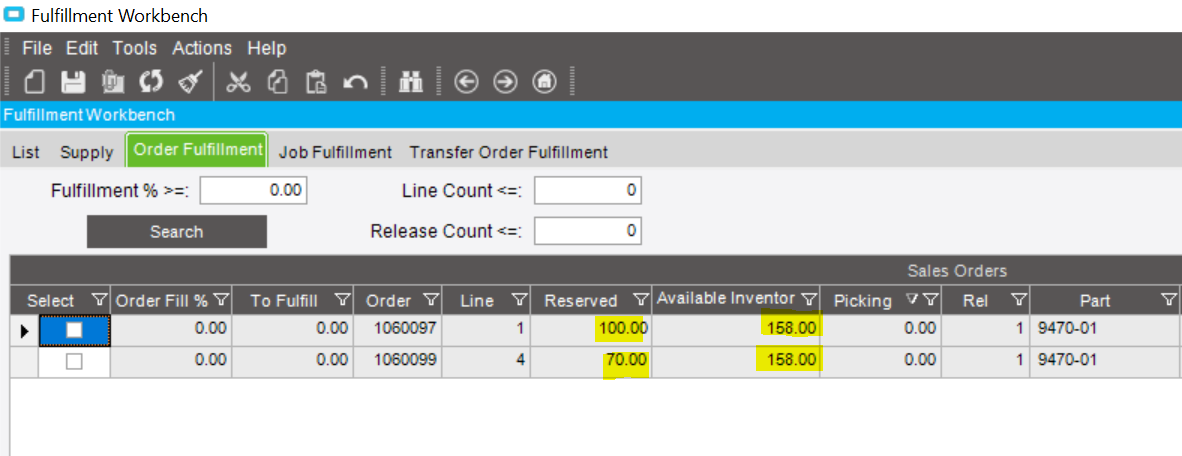Click the Copy pages icon
Screen dimensions: 1182x456
click(278, 81)
